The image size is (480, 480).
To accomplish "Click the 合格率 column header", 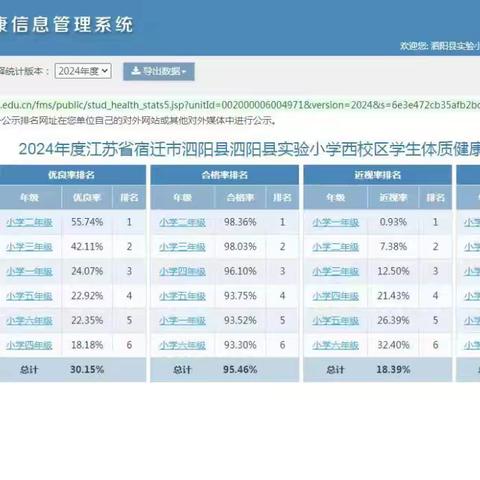I will pos(240,198).
